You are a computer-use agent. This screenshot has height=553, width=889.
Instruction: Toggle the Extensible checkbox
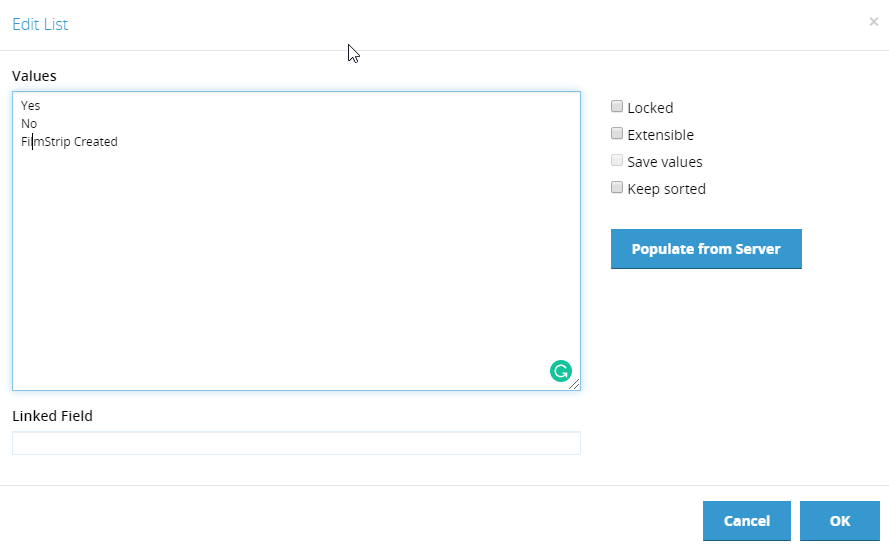click(x=617, y=133)
